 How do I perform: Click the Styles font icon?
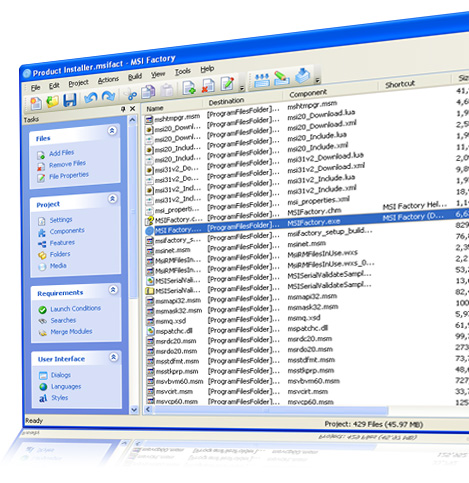43,398
